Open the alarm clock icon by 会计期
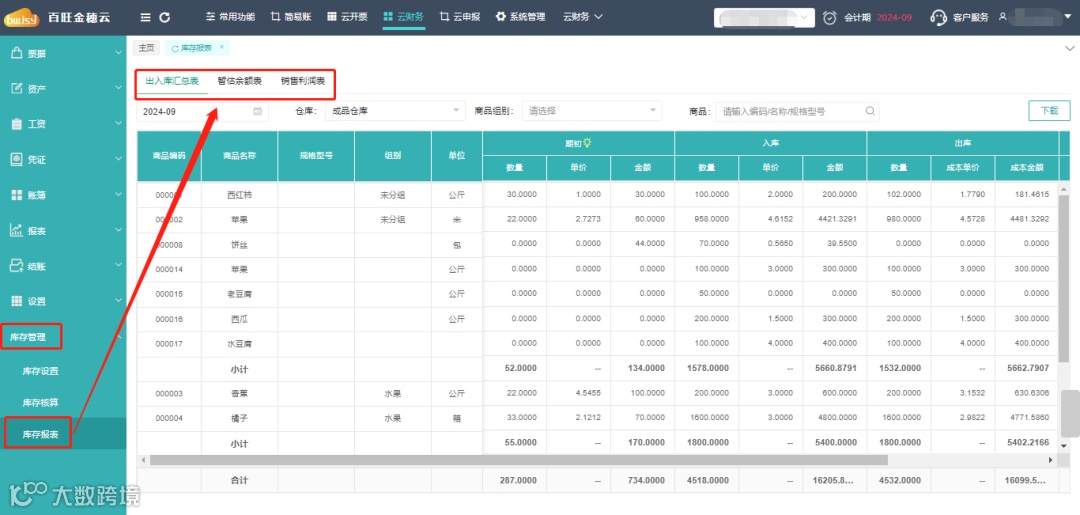1080x515 pixels. (831, 17)
